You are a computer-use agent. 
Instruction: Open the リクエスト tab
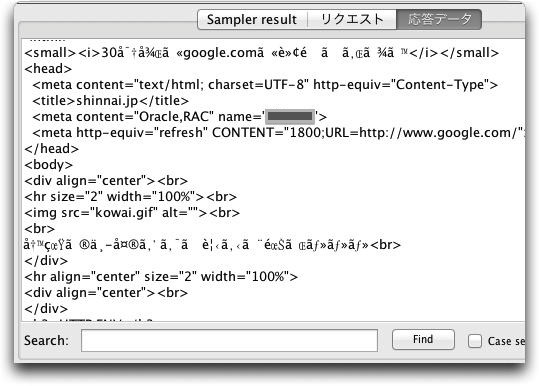pyautogui.click(x=352, y=20)
